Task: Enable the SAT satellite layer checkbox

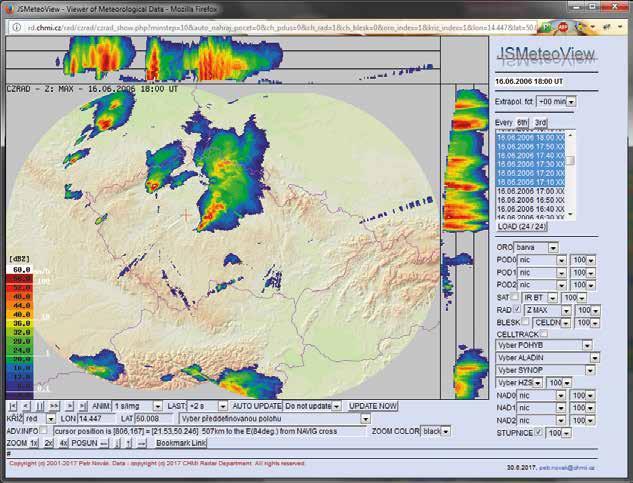Action: [x=514, y=297]
